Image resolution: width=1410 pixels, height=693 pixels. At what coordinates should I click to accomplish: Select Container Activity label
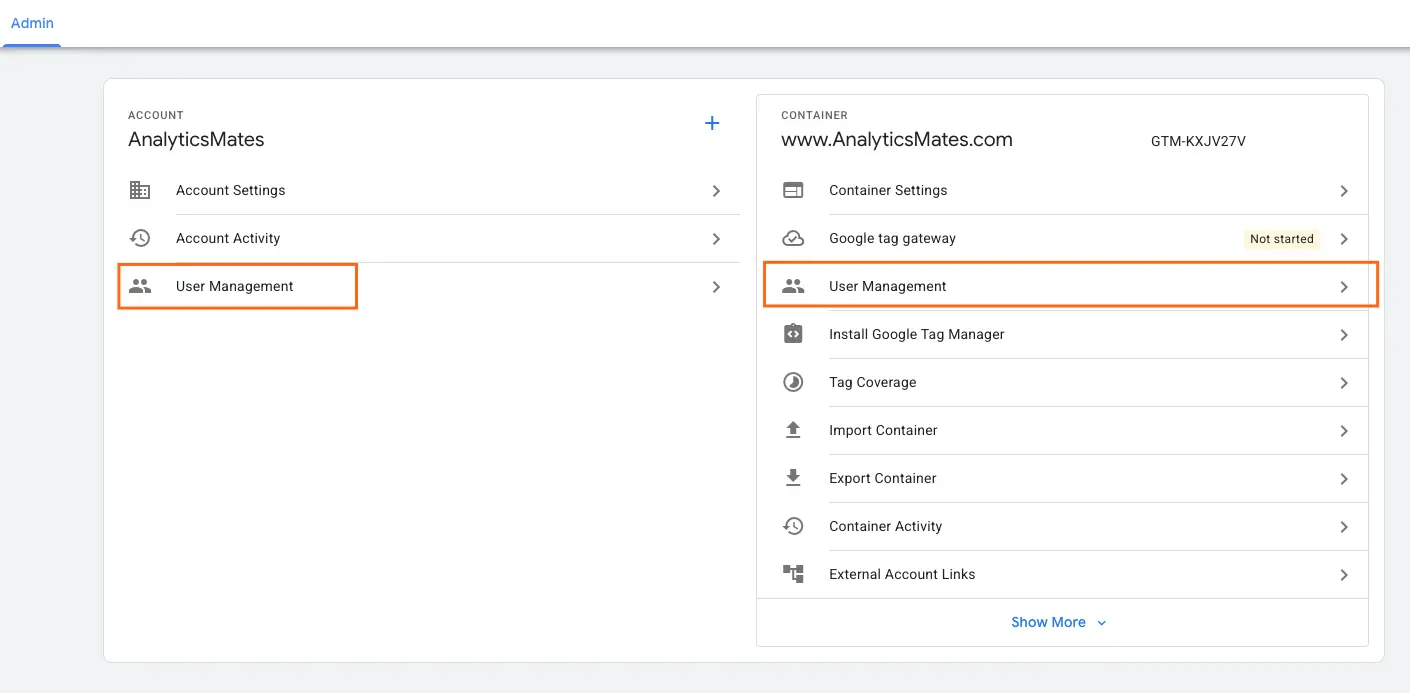[x=885, y=526]
